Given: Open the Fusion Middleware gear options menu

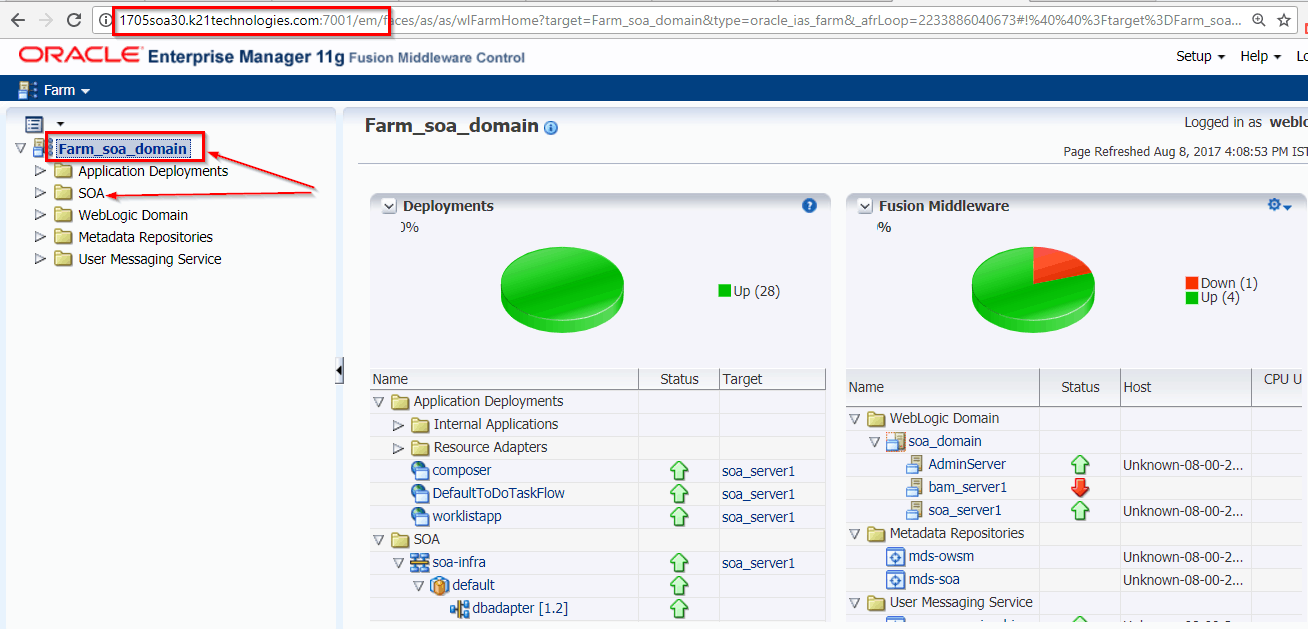Looking at the screenshot, I should point(1280,205).
